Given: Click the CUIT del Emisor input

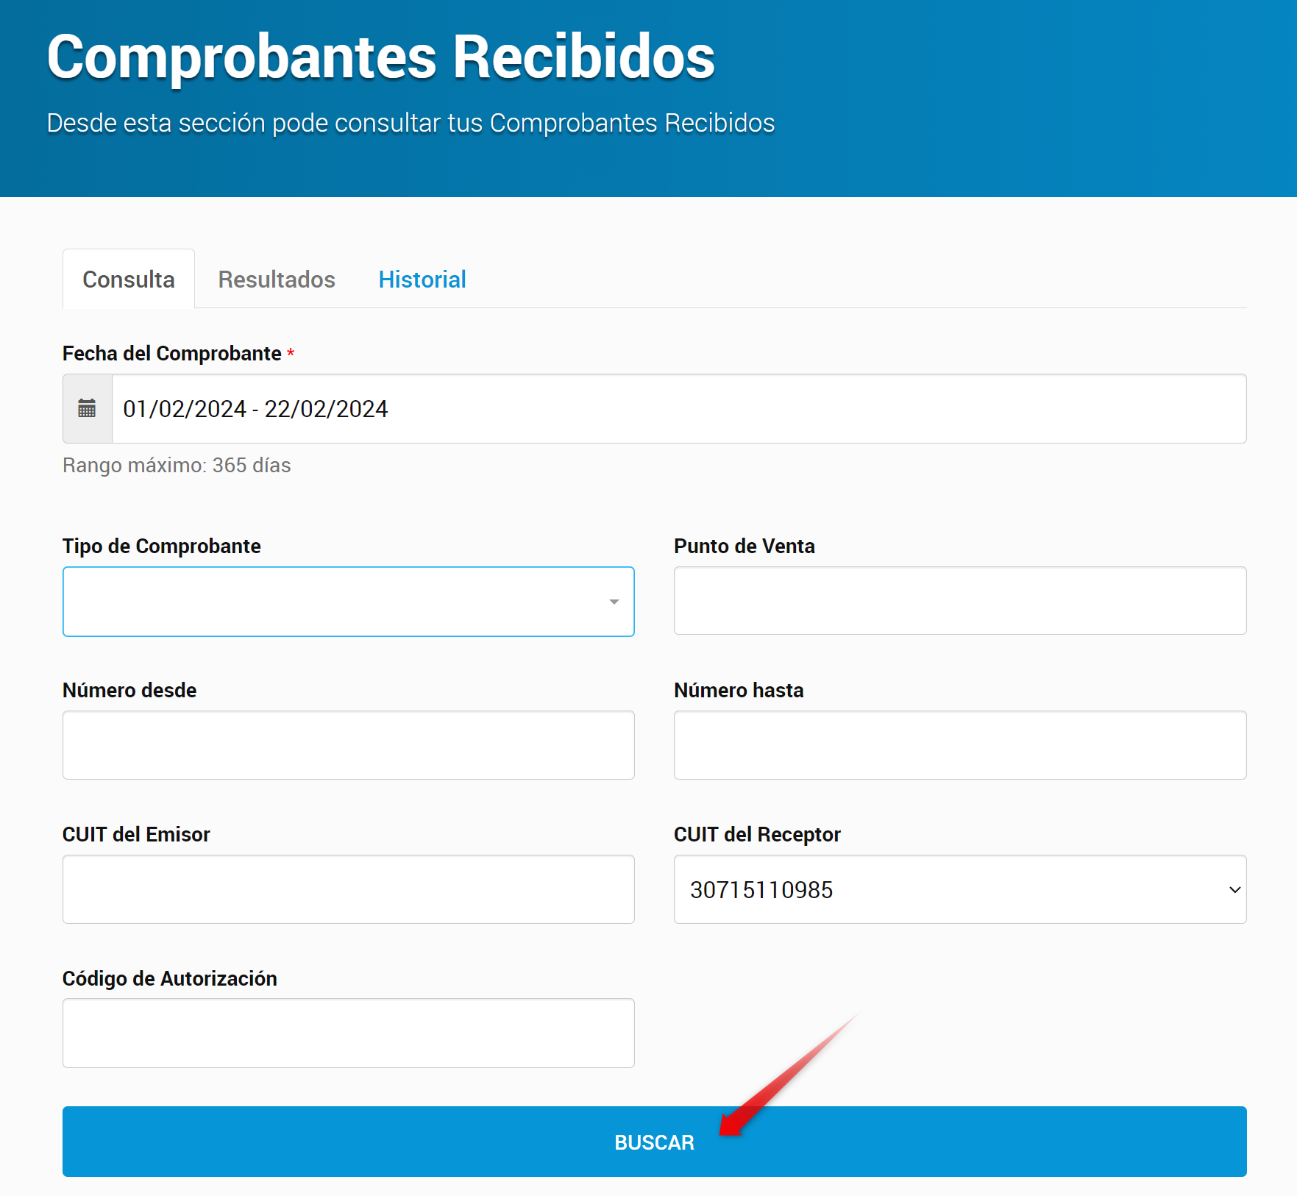Looking at the screenshot, I should click(348, 889).
